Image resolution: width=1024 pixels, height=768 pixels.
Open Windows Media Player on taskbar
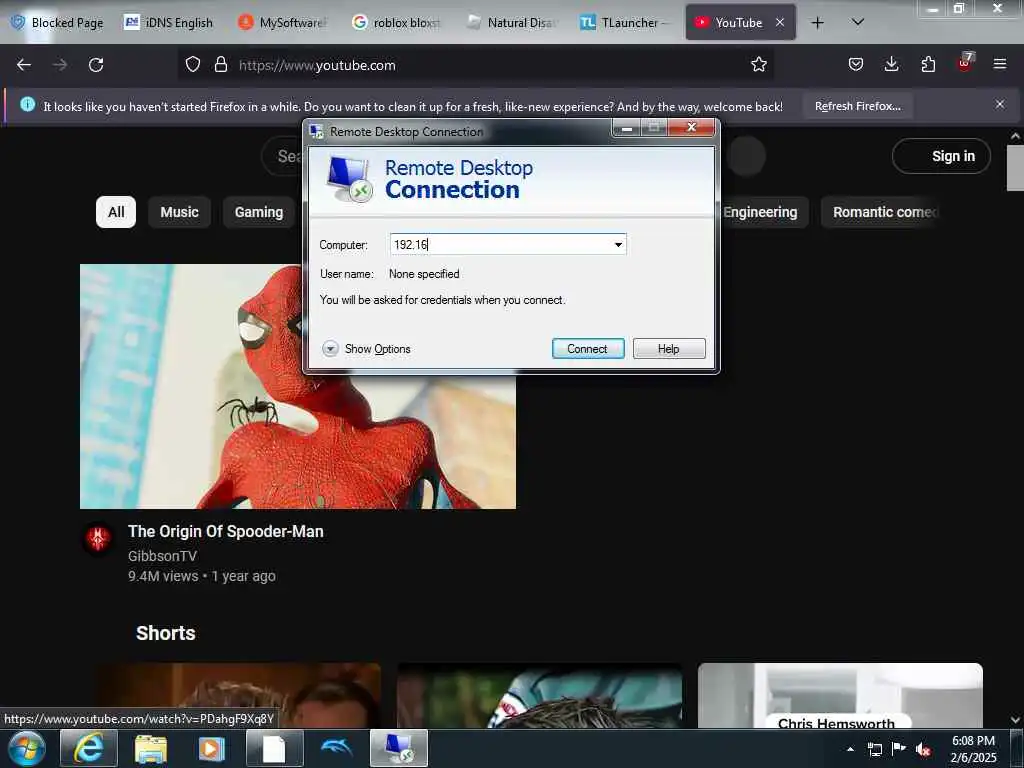pyautogui.click(x=212, y=748)
